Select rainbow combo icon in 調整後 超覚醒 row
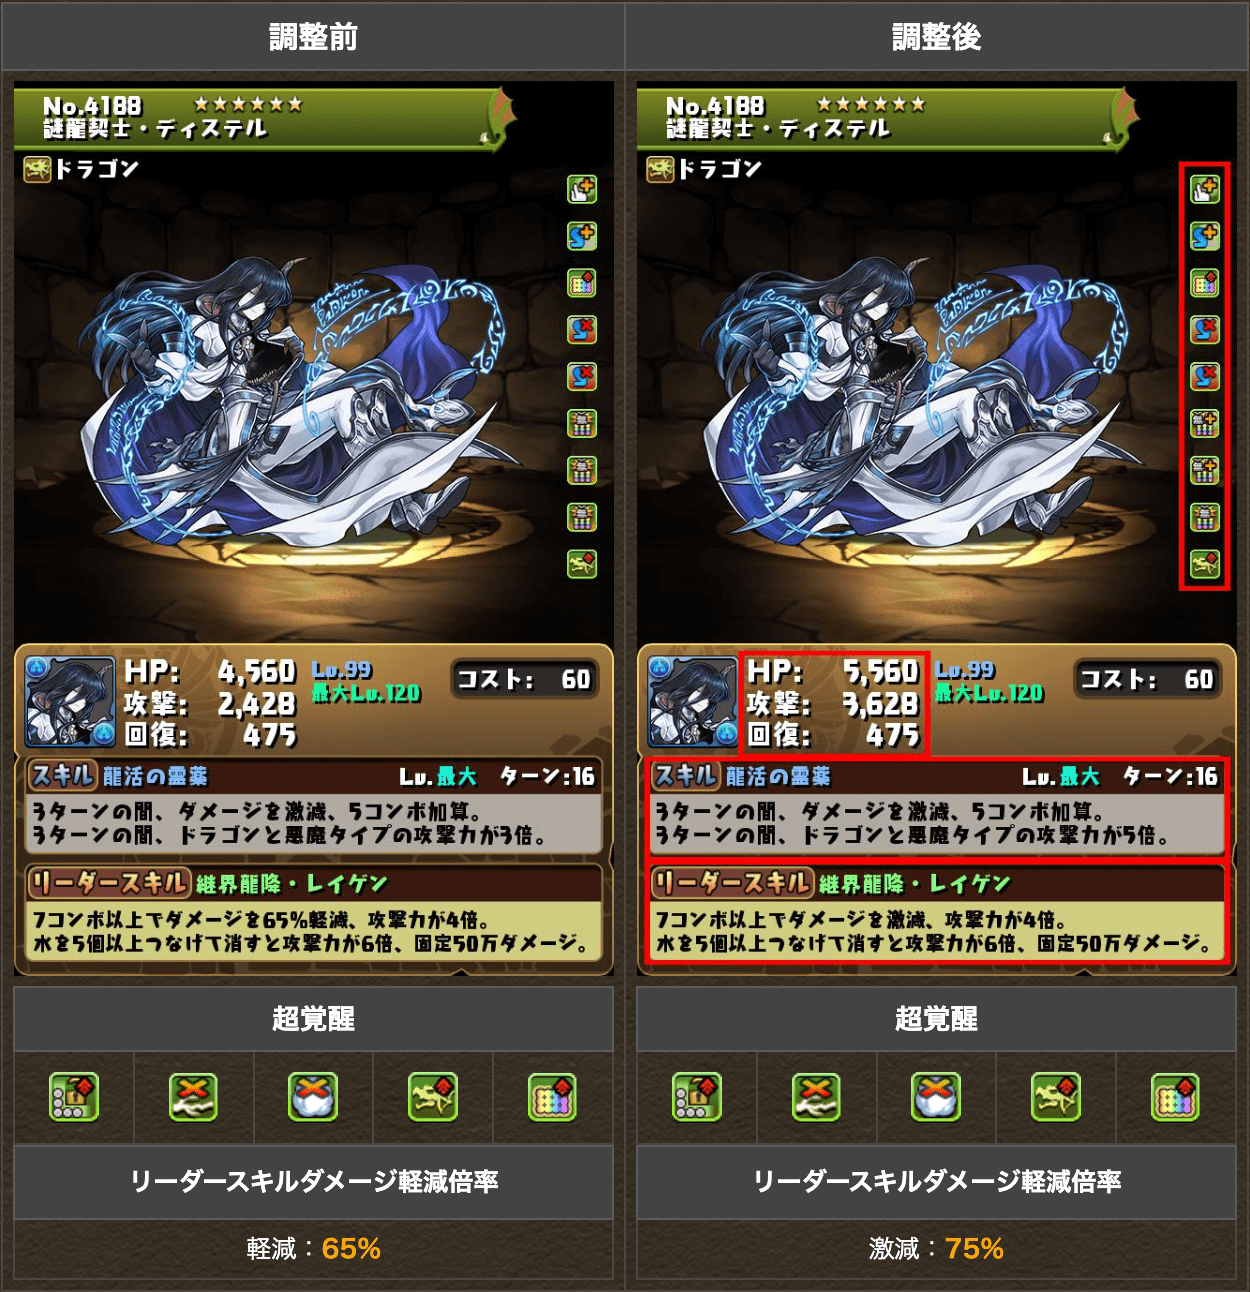The image size is (1250, 1292). (x=1175, y=1097)
